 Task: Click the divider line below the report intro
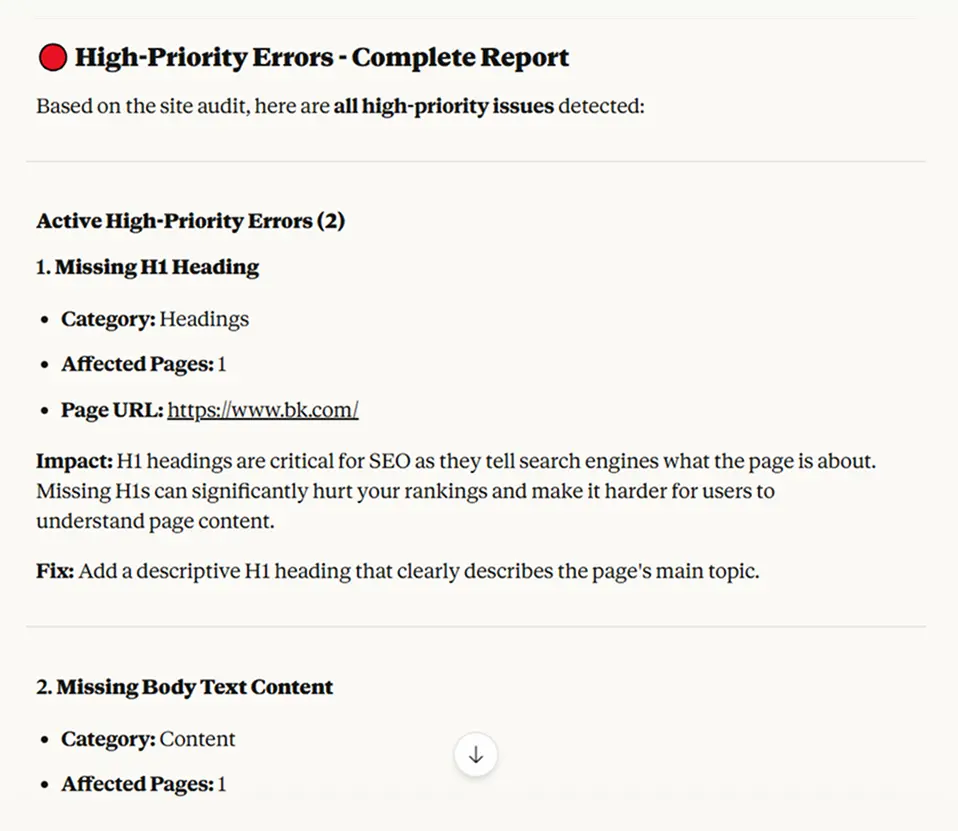(x=476, y=157)
